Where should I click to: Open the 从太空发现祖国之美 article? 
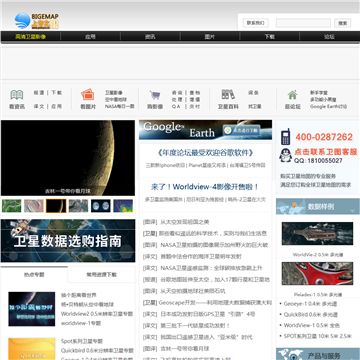click(184, 222)
